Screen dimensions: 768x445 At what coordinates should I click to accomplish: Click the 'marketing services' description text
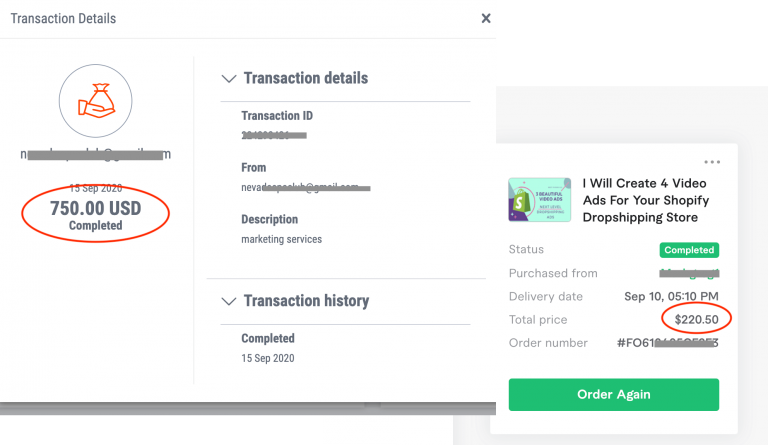pos(281,239)
